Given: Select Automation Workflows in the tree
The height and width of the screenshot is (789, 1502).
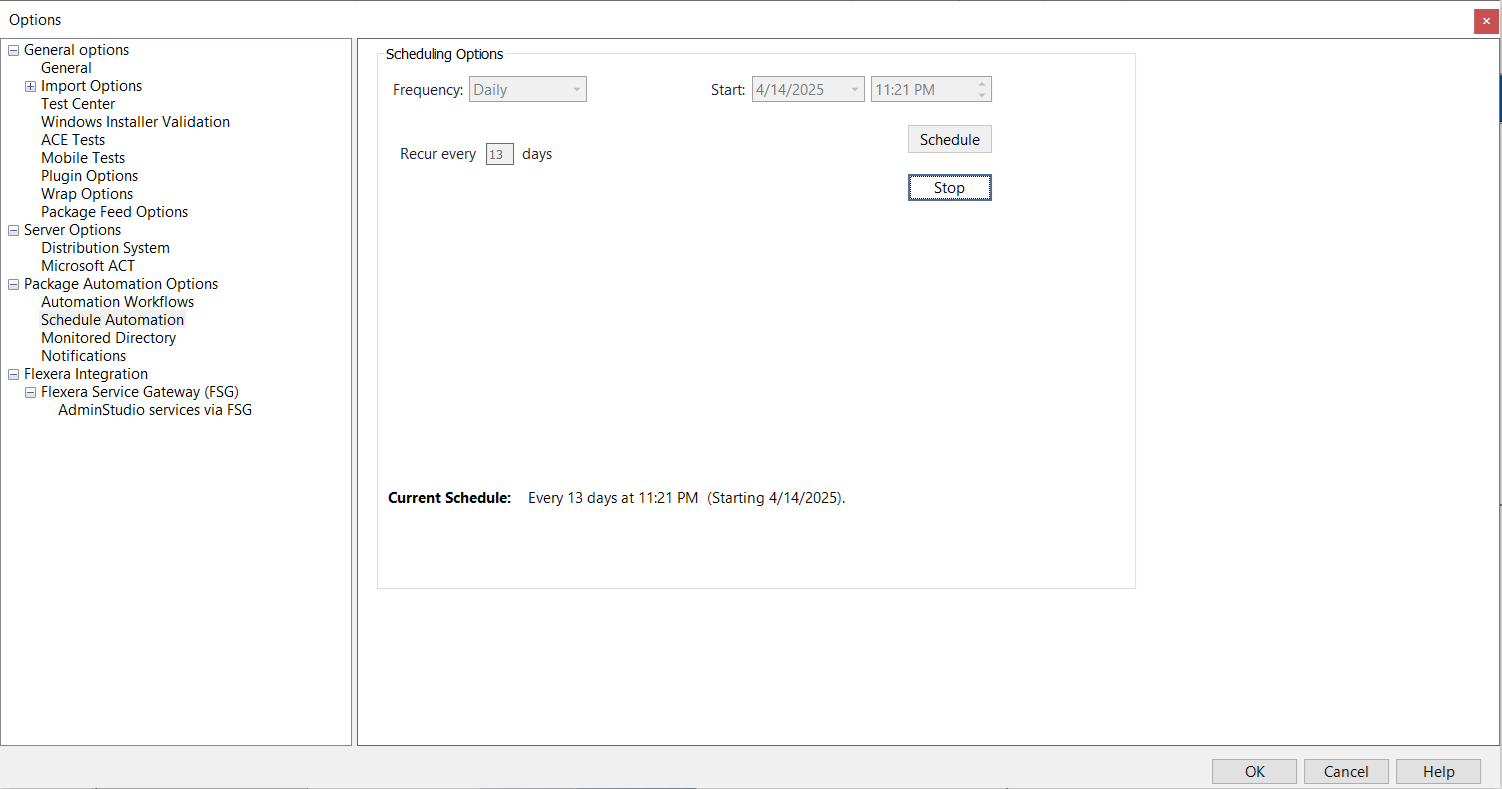Looking at the screenshot, I should [117, 302].
